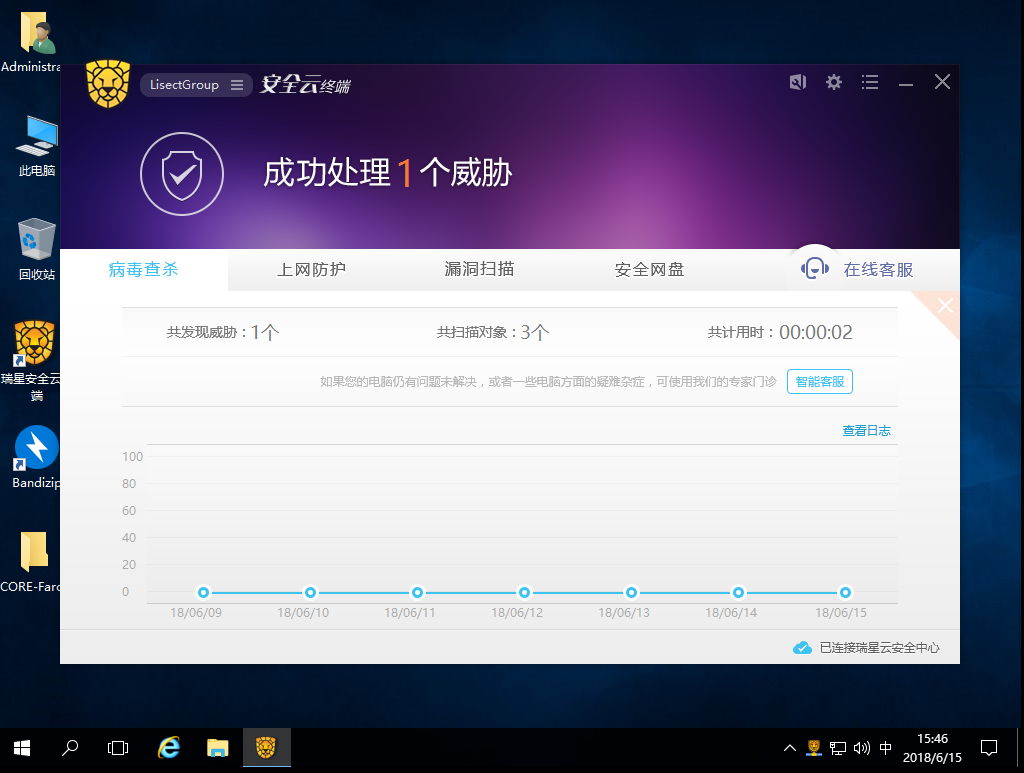Viewport: 1024px width, 773px height.
Task: Select the 18/06/12 chart data point
Action: click(524, 593)
